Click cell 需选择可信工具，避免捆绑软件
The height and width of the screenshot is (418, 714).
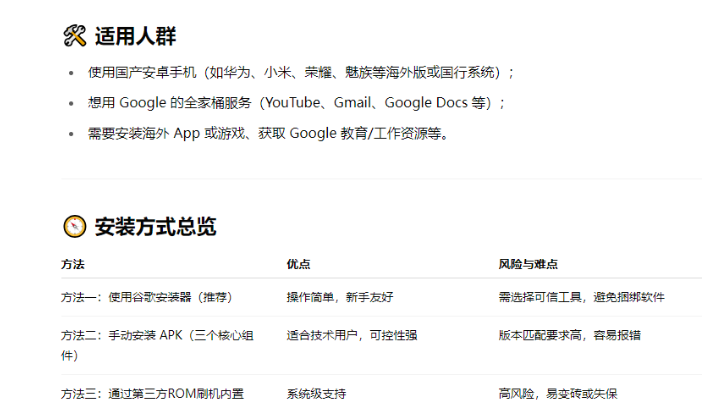581,297
